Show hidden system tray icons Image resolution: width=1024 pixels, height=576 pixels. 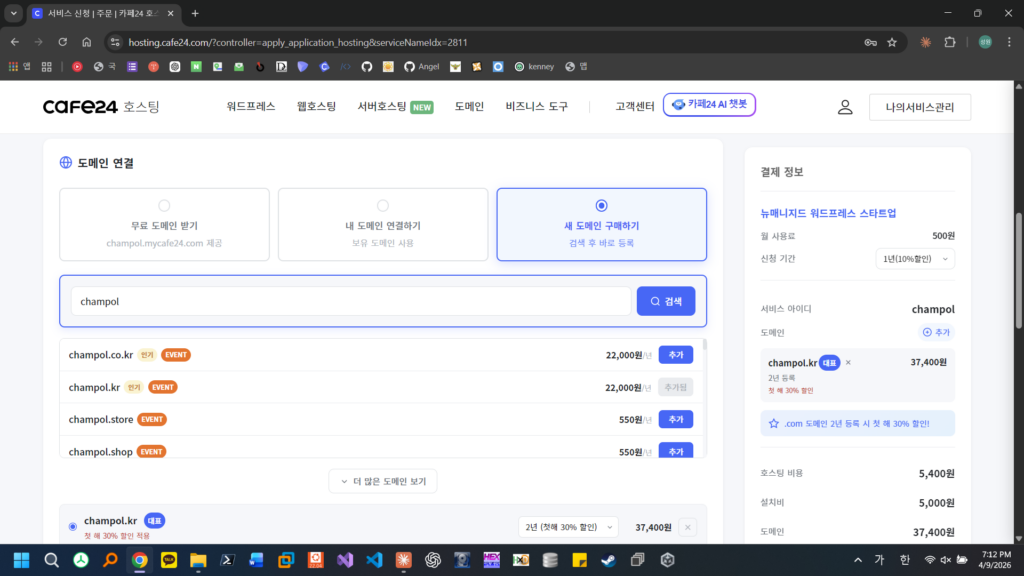click(857, 560)
